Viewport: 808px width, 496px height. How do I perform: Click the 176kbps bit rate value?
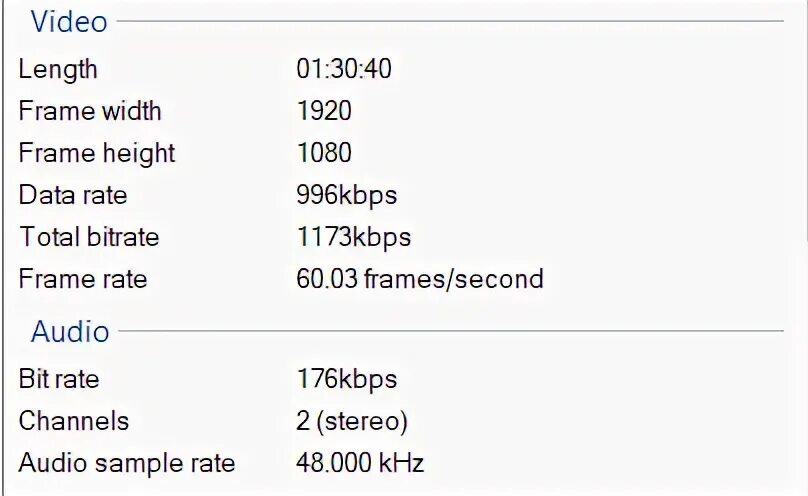(346, 379)
